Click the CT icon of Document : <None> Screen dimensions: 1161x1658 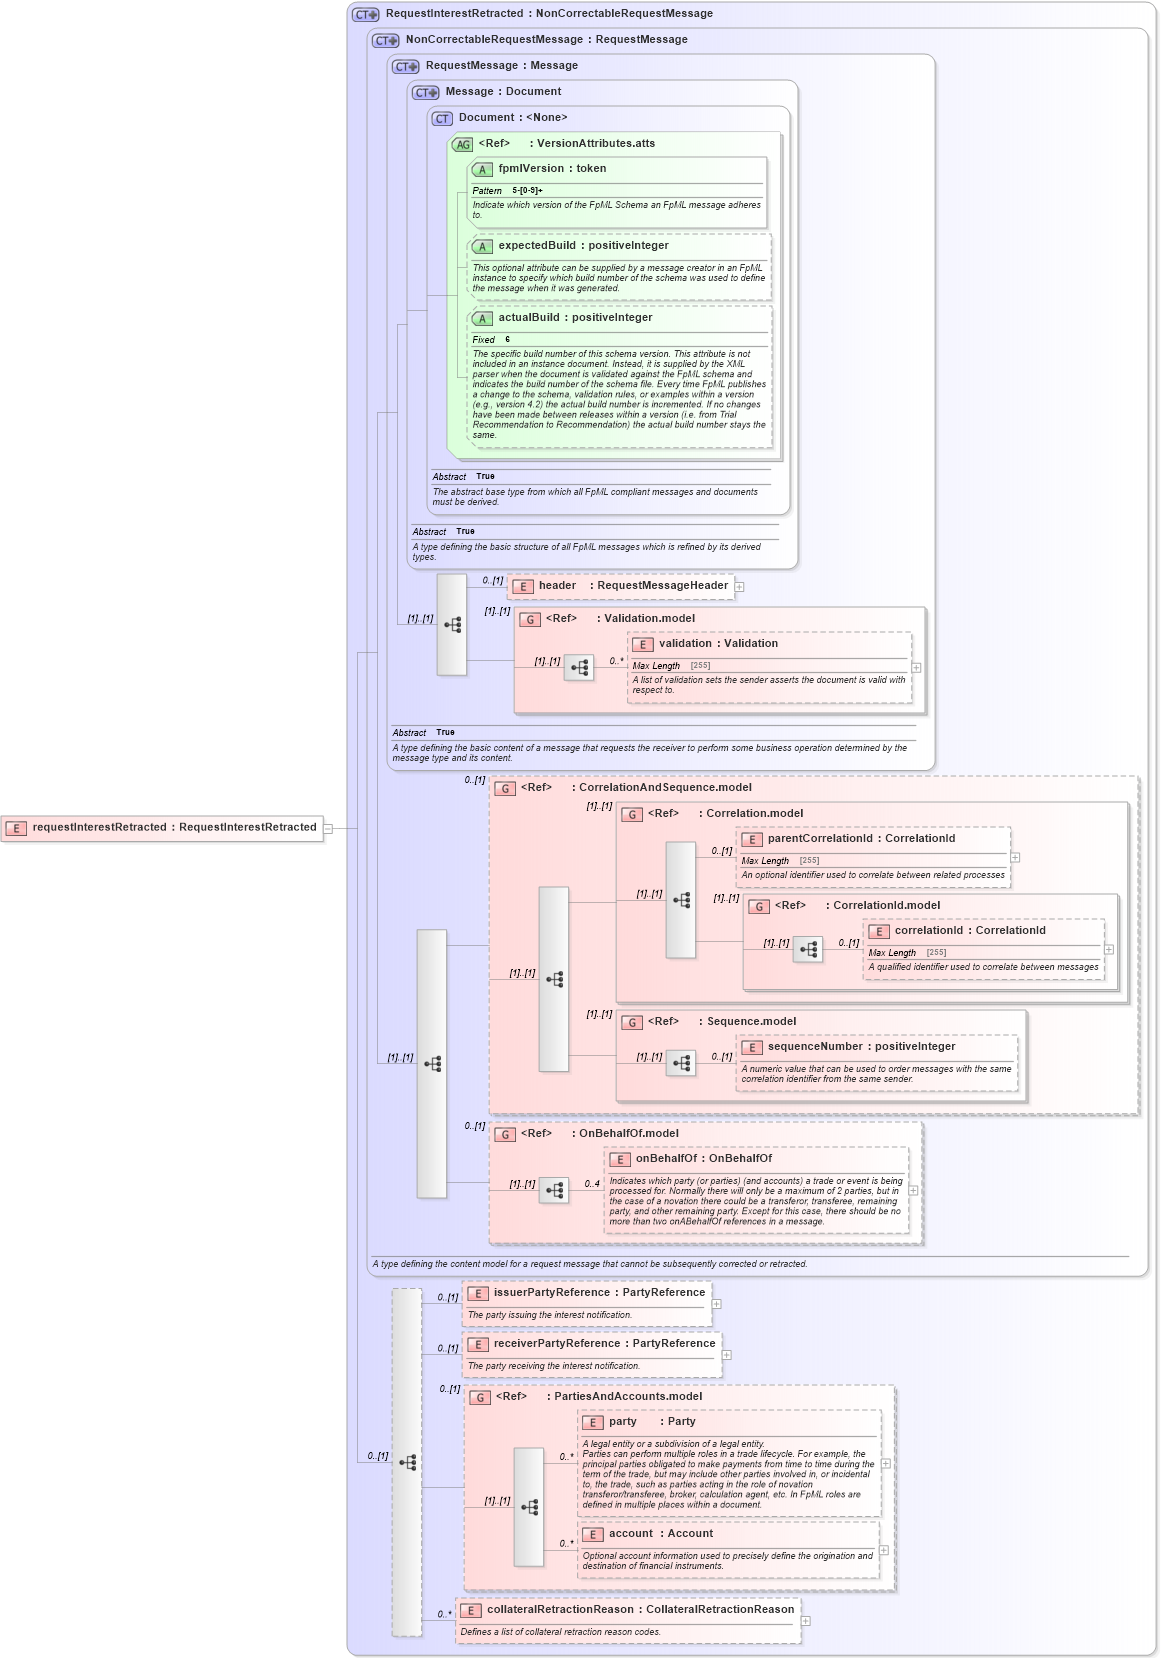442,118
